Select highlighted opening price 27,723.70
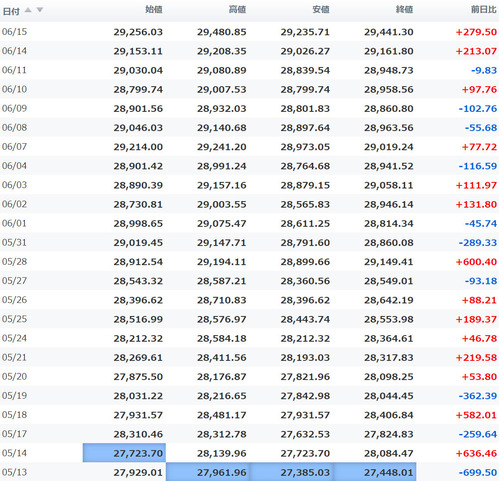The height and width of the screenshot is (481, 499). [x=124, y=453]
